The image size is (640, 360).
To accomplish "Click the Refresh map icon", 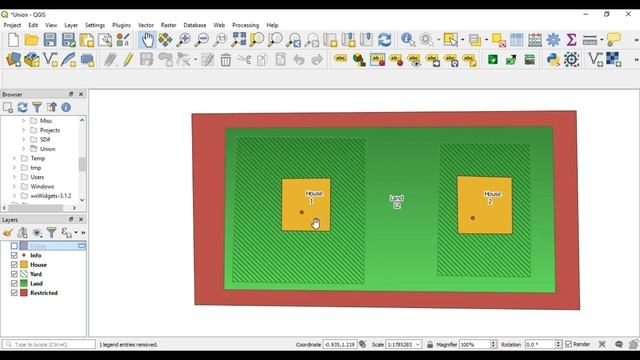I will tap(384, 40).
